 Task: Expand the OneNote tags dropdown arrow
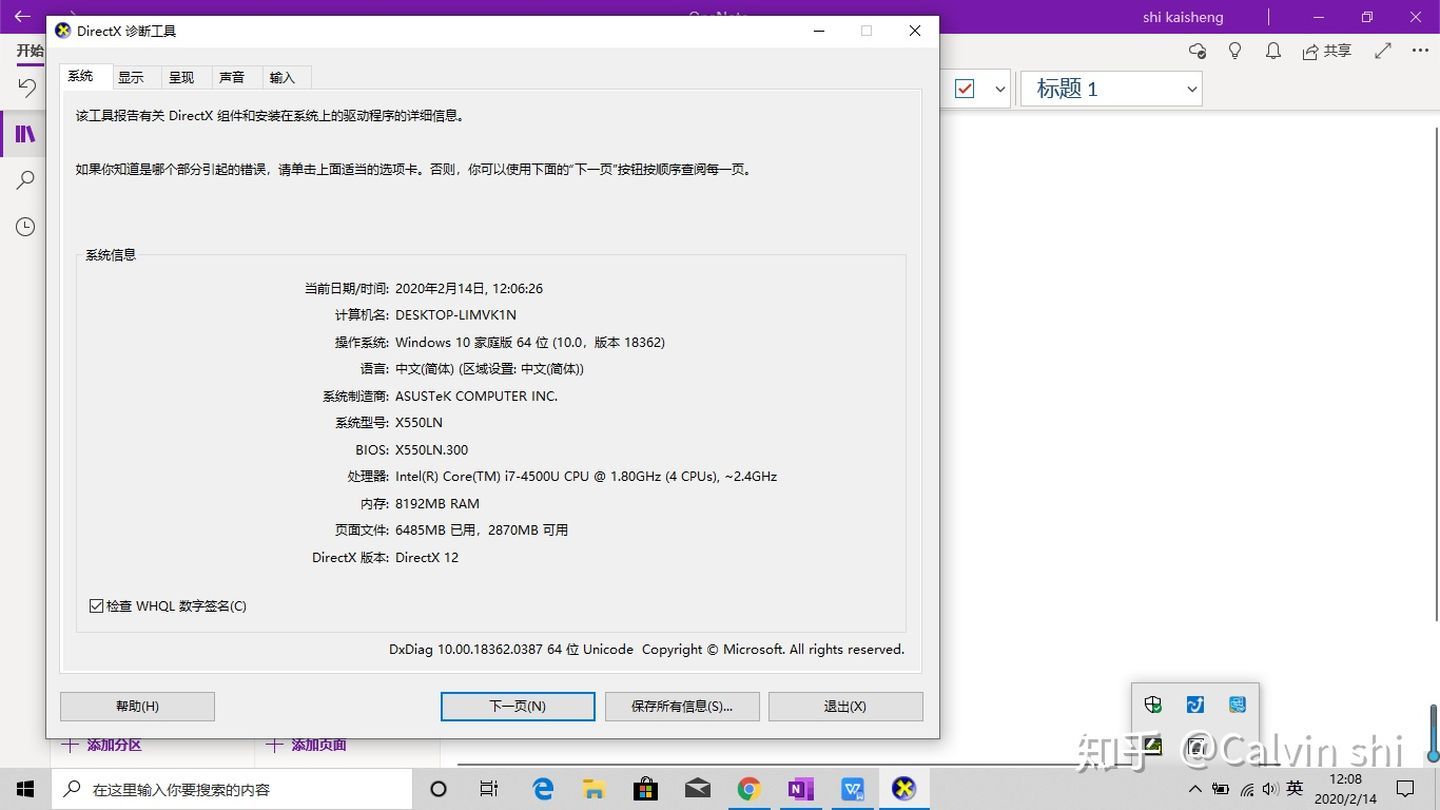[x=1000, y=89]
